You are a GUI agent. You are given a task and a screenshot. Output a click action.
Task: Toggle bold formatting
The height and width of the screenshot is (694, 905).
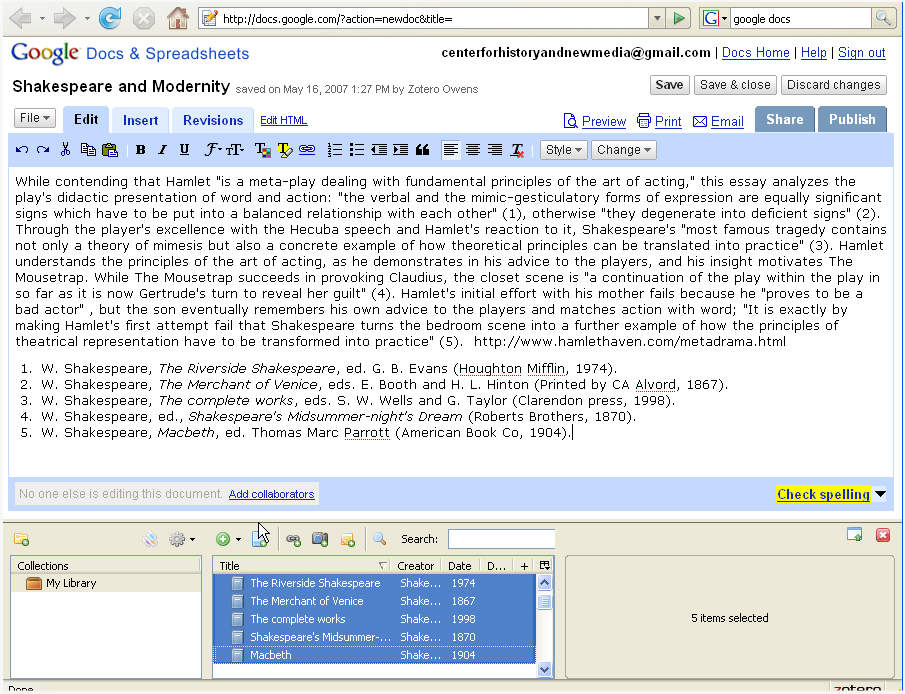[x=140, y=150]
